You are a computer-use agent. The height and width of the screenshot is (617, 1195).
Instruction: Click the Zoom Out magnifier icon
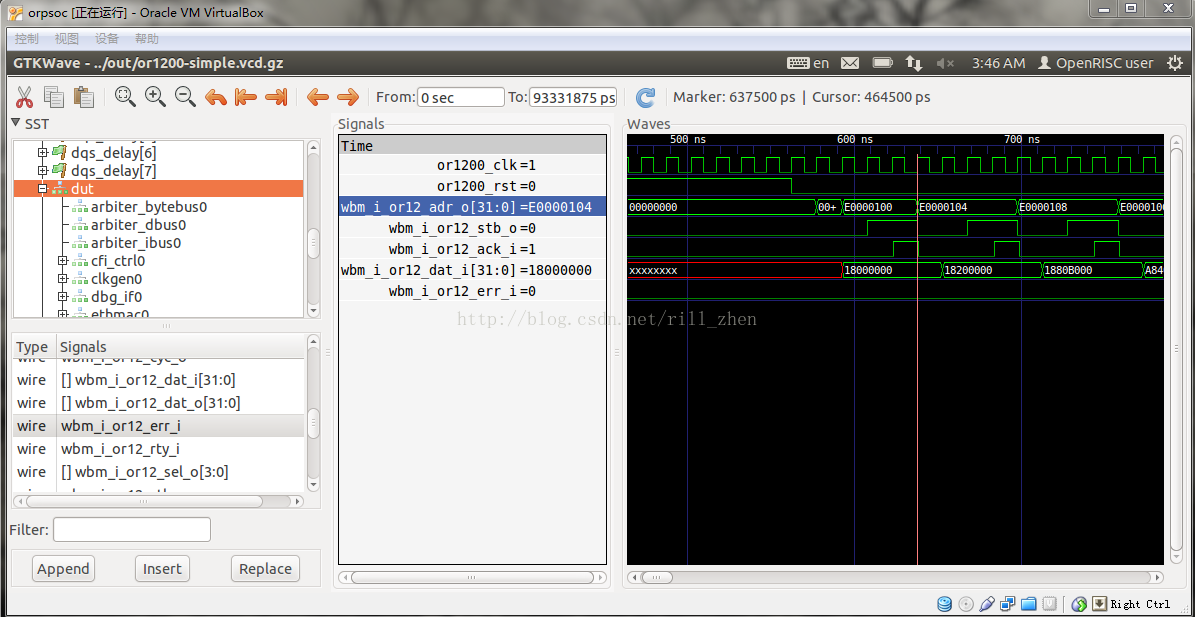(x=185, y=96)
